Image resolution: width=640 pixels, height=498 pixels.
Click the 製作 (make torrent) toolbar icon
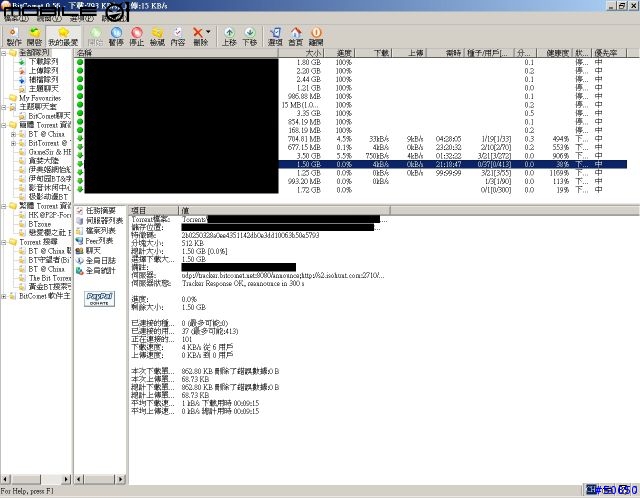tap(13, 36)
